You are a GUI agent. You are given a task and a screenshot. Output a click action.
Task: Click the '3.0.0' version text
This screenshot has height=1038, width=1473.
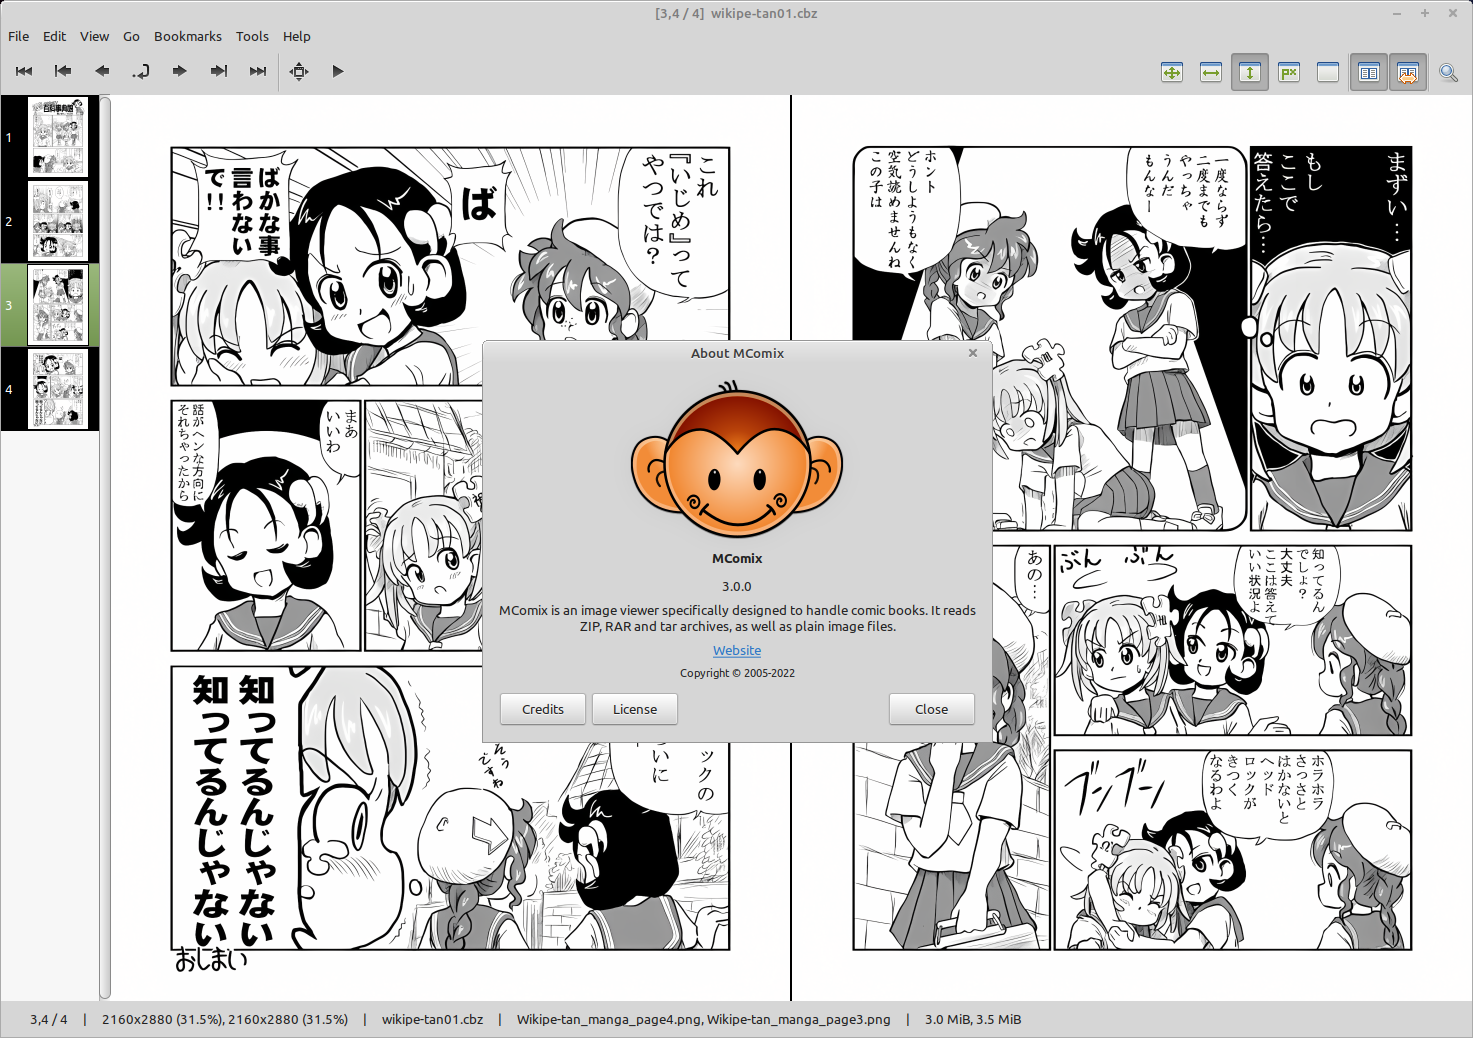[x=737, y=587]
